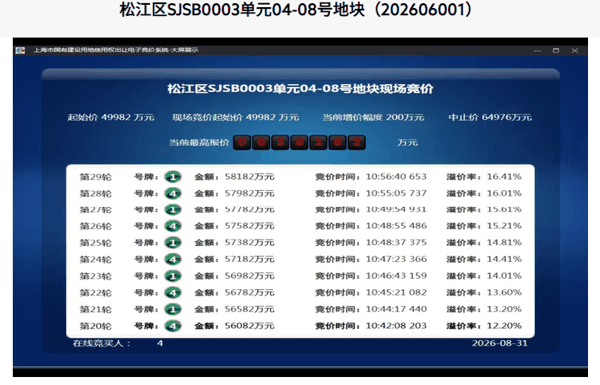Click the 当前增价幅度 200万元 text
Image resolution: width=600 pixels, height=385 pixels.
pyautogui.click(x=373, y=117)
